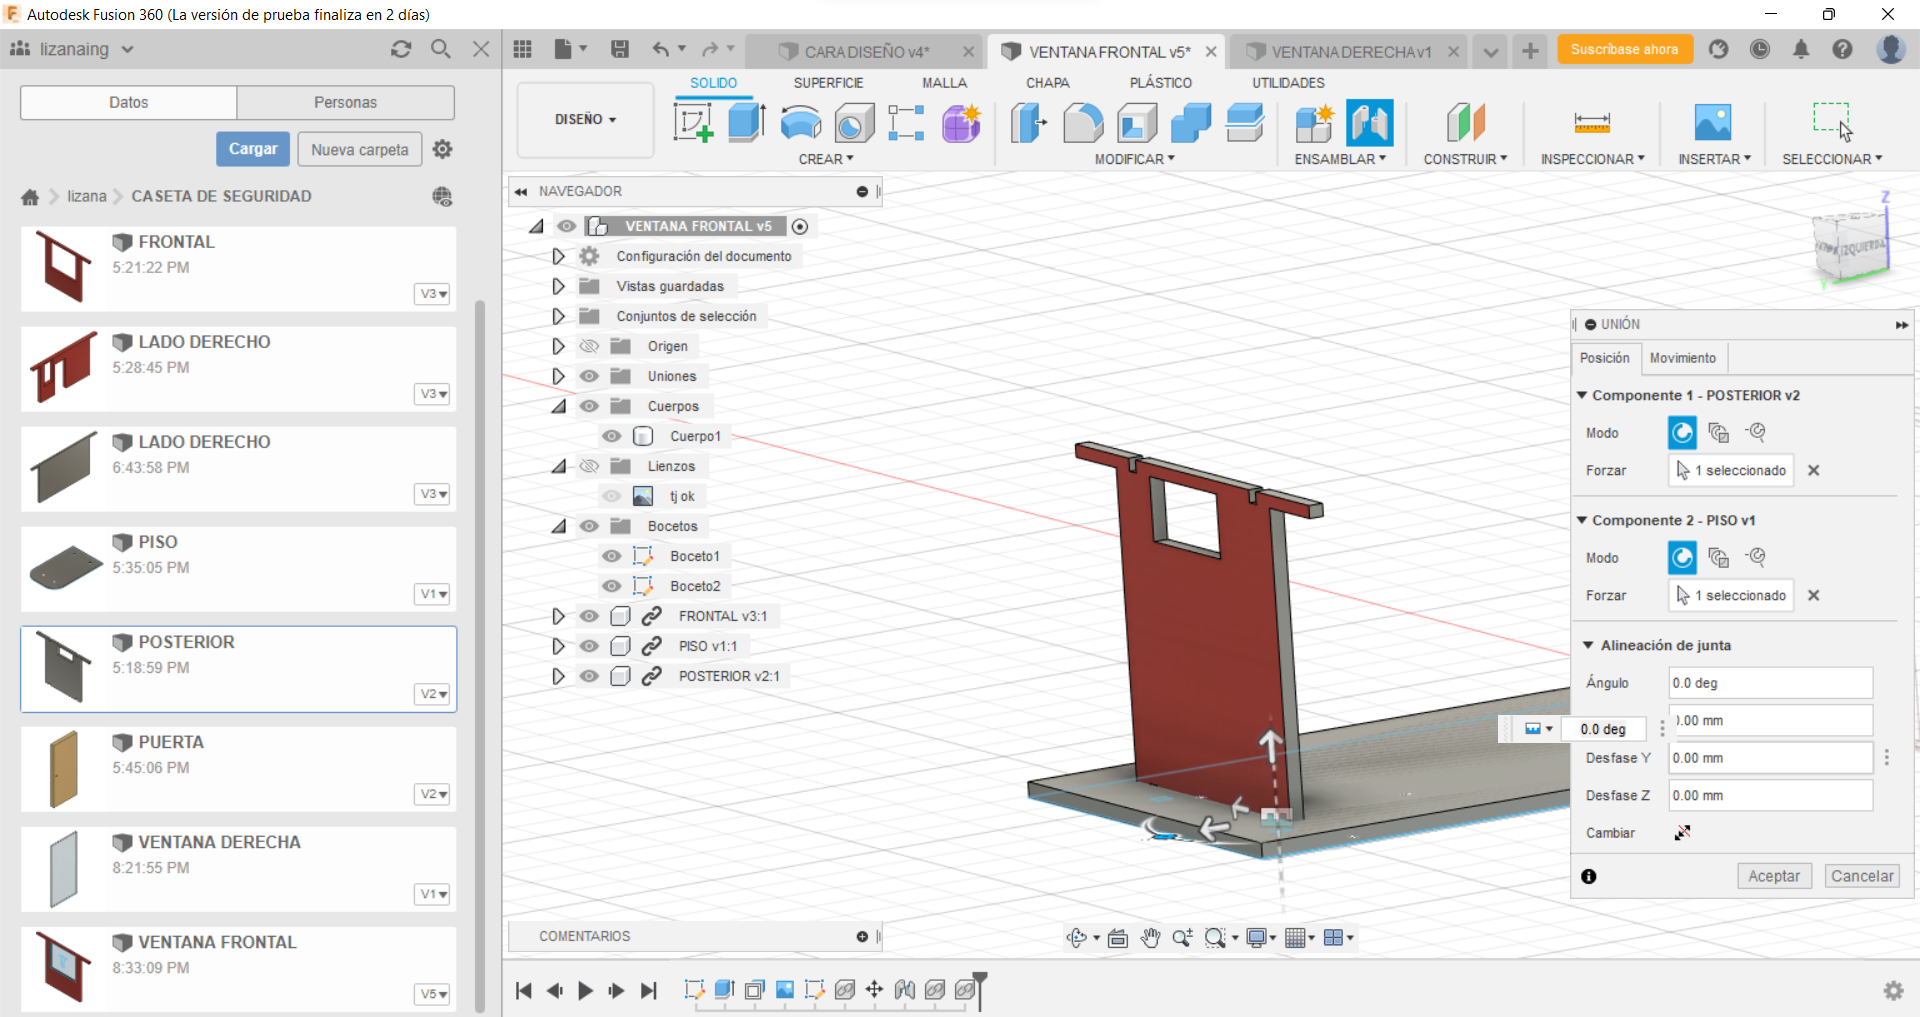
Task: Toggle visibility of Boceto1 sketch
Action: click(x=612, y=556)
